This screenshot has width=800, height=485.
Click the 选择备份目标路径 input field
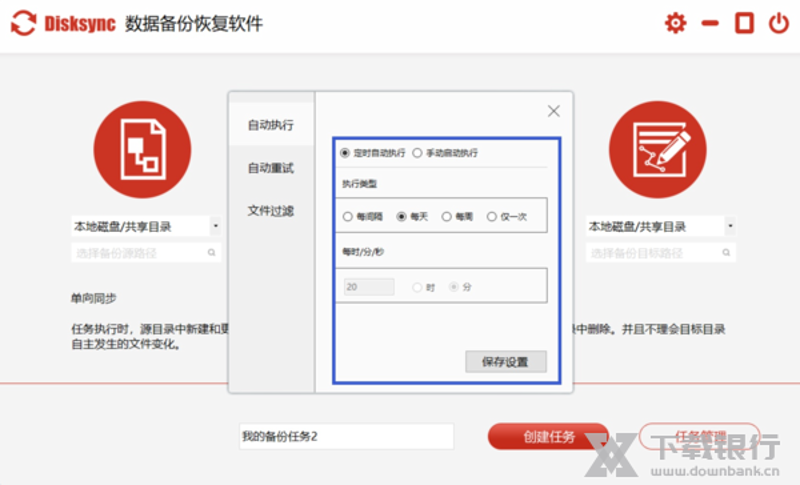[x=661, y=253]
